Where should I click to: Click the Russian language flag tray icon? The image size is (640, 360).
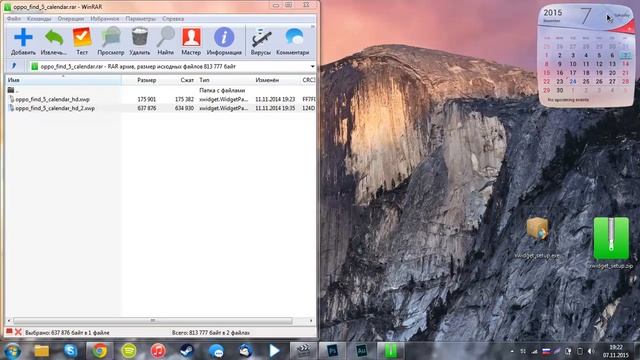pyautogui.click(x=546, y=351)
